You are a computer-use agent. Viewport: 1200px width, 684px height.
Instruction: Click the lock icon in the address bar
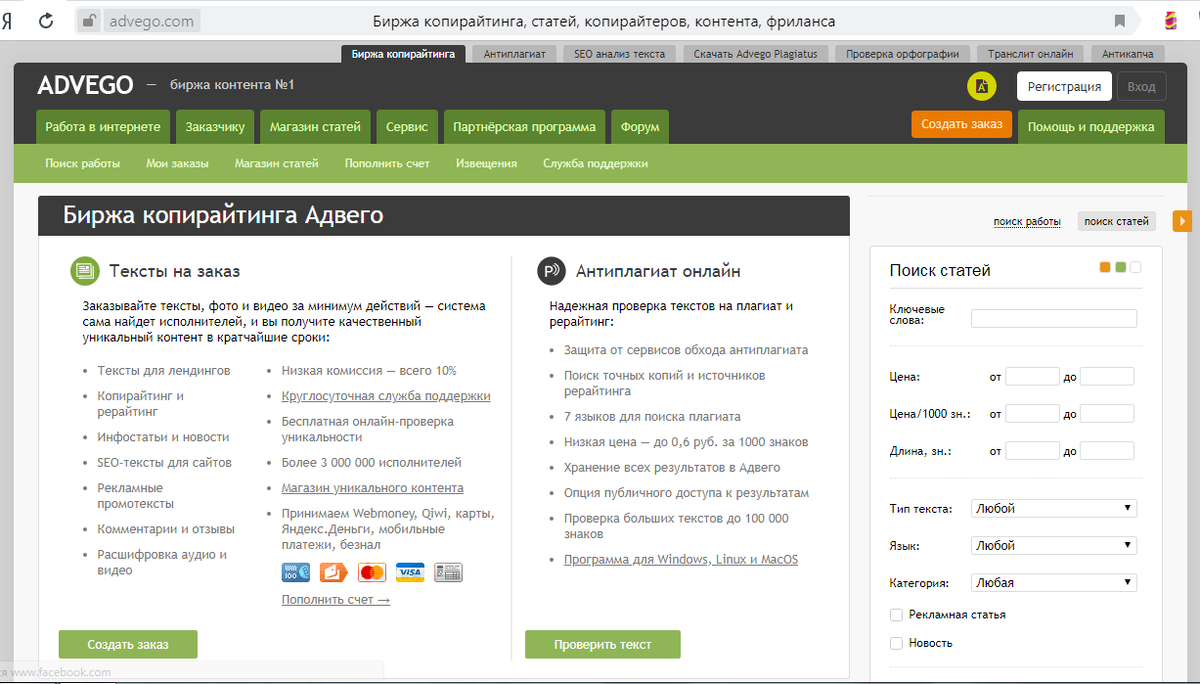click(x=89, y=20)
